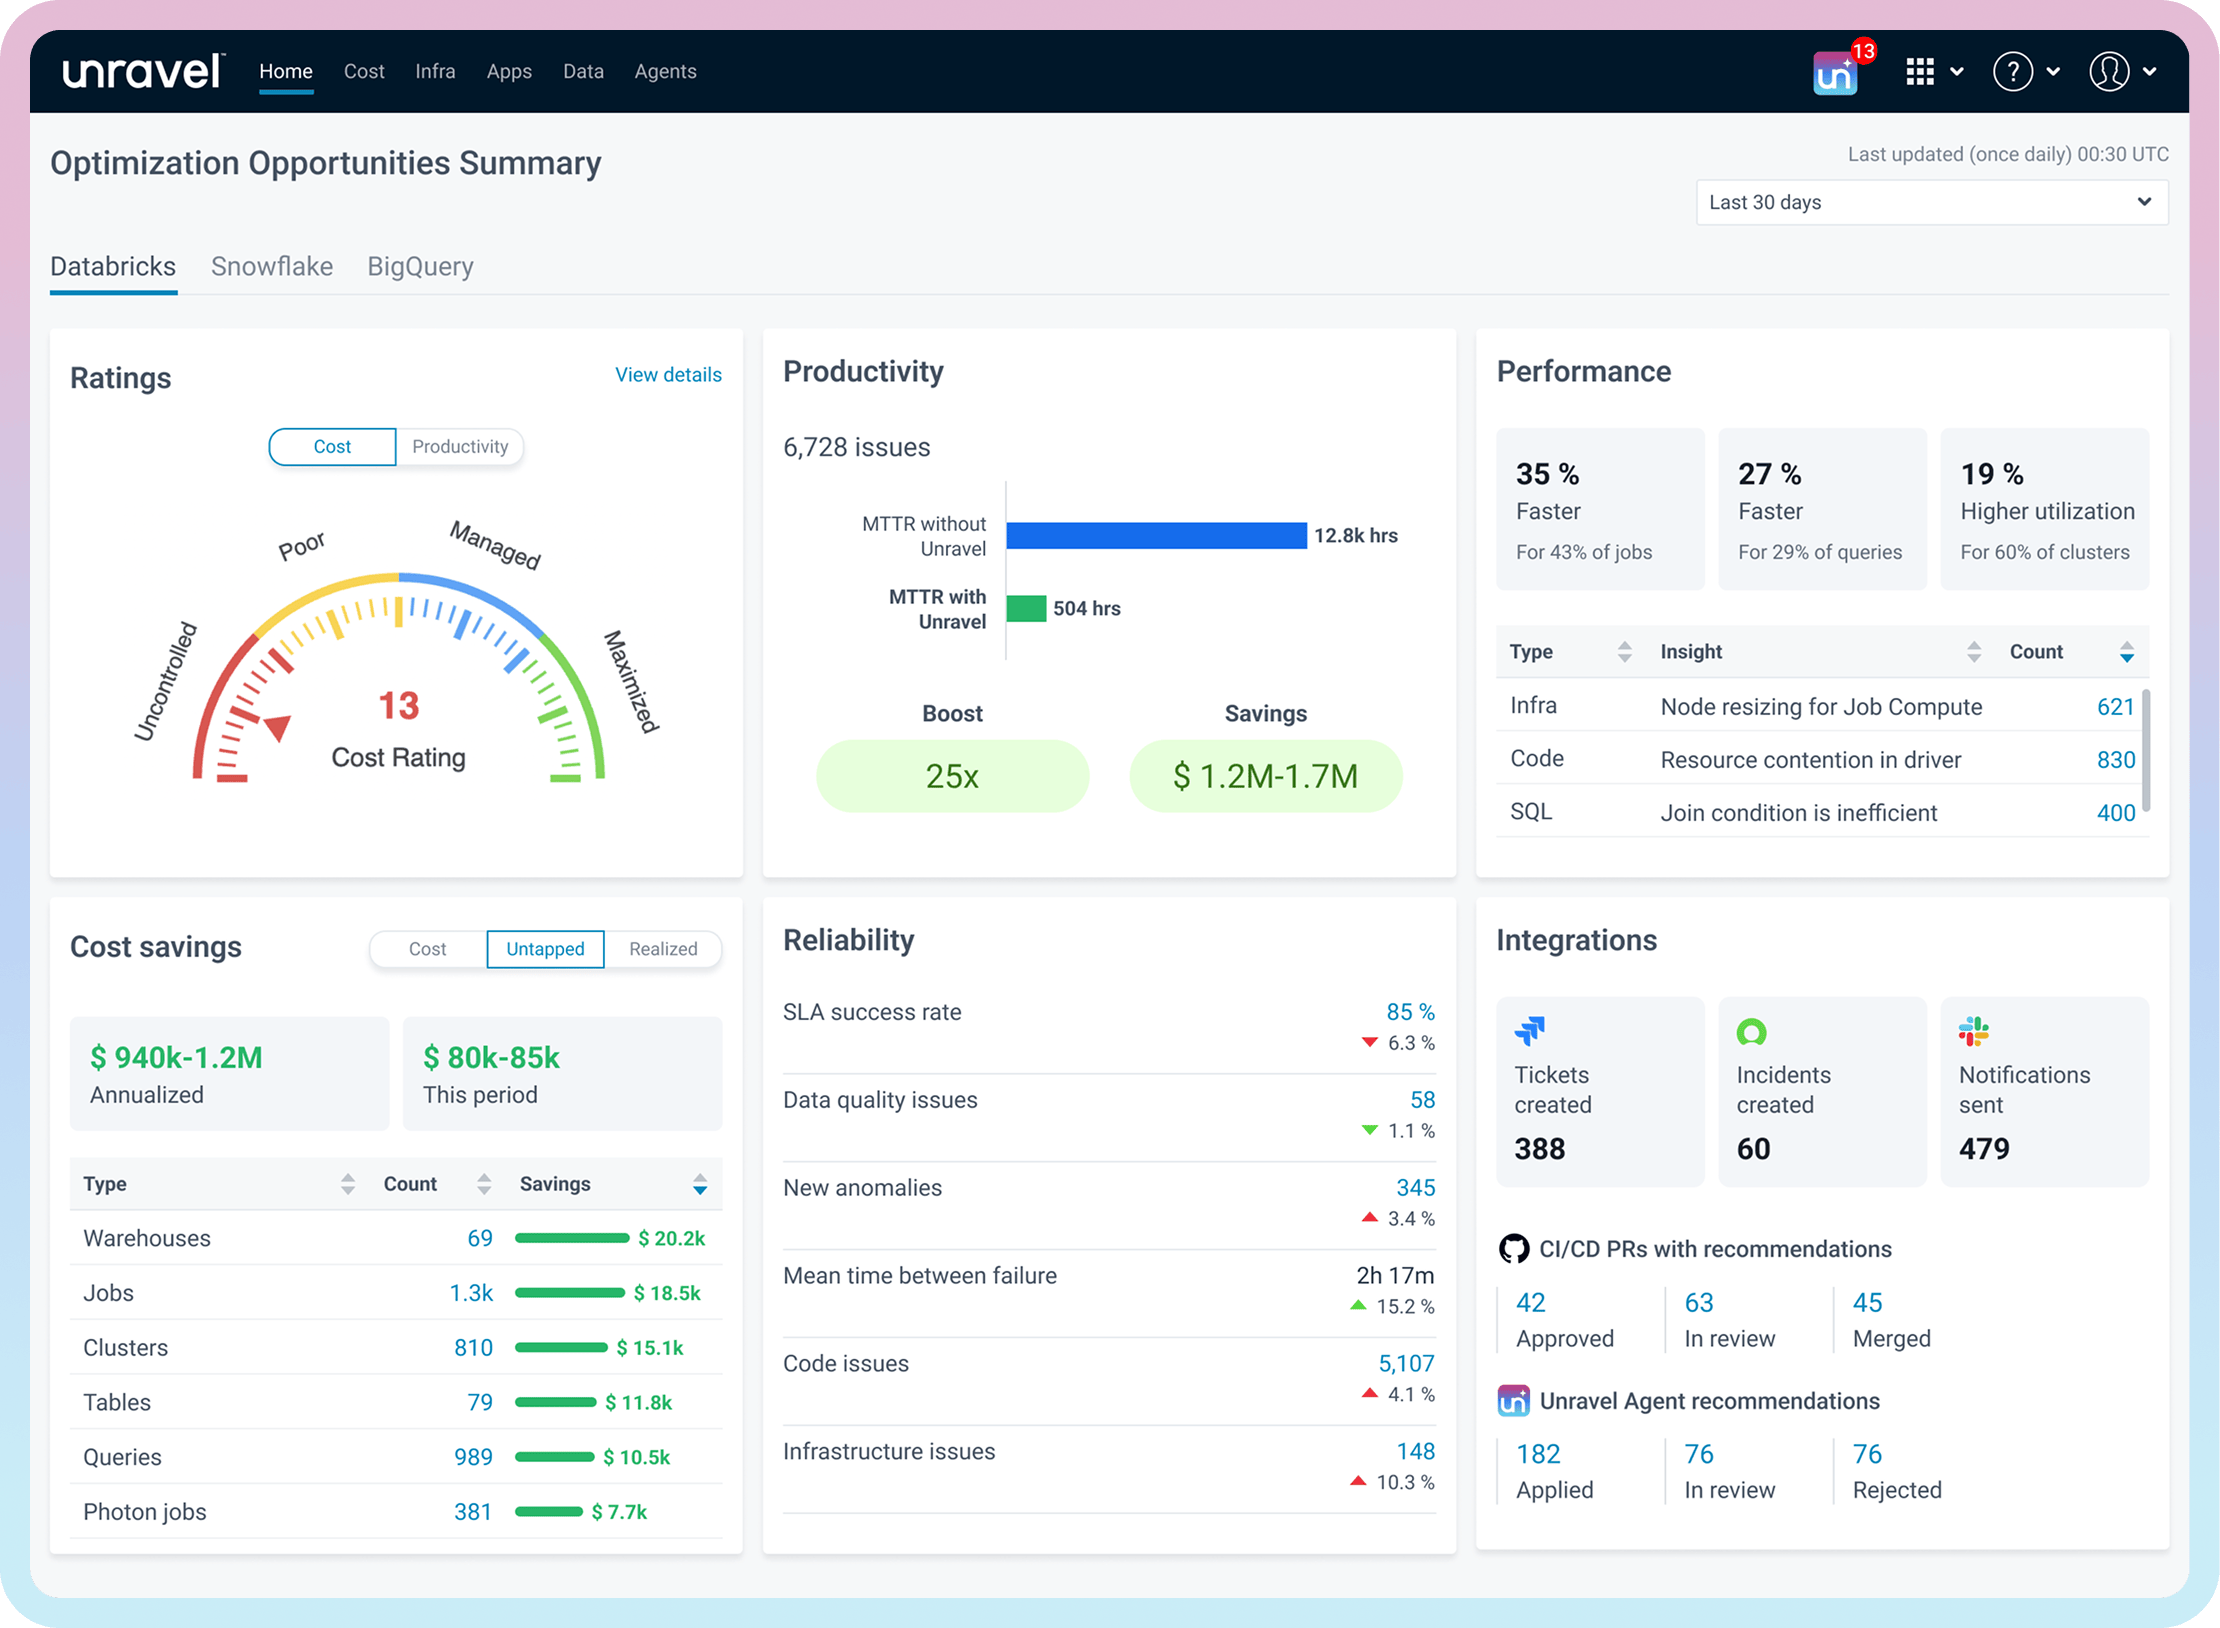Open the Cost nav item

pyautogui.click(x=364, y=71)
